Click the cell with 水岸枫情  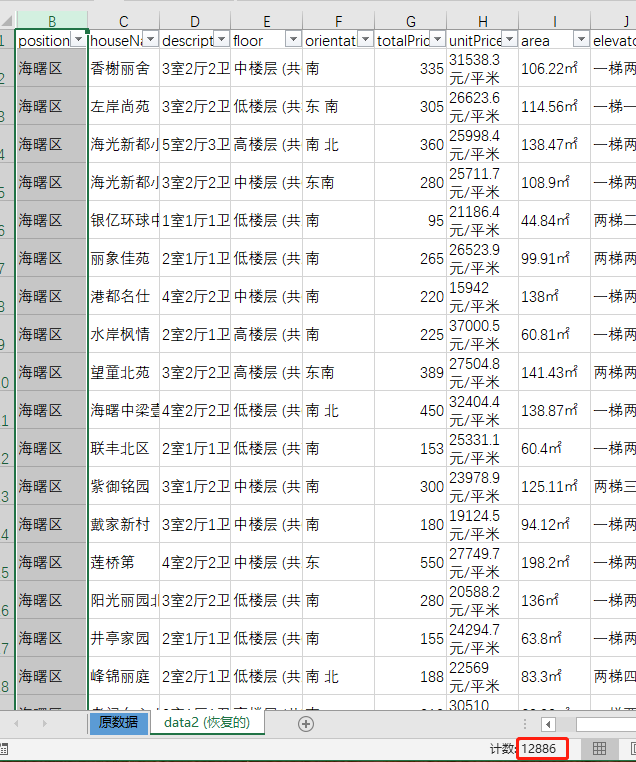click(x=123, y=334)
